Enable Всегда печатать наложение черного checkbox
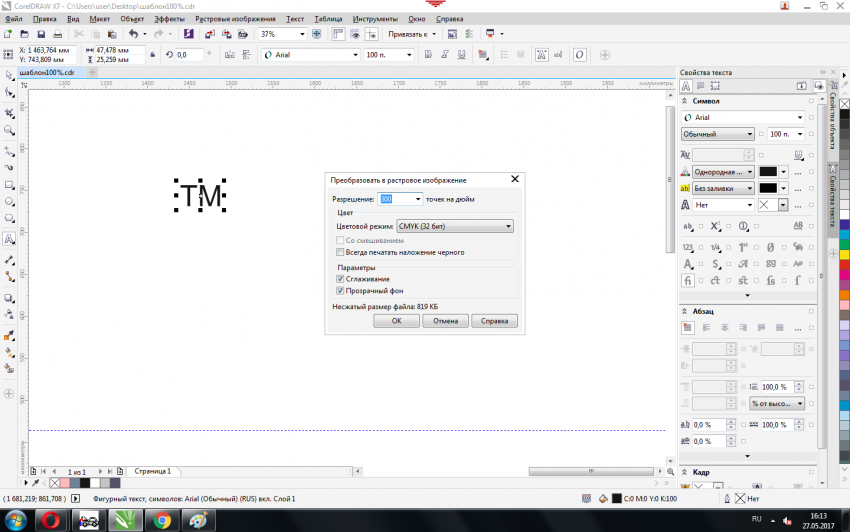The image size is (850, 532). (341, 253)
